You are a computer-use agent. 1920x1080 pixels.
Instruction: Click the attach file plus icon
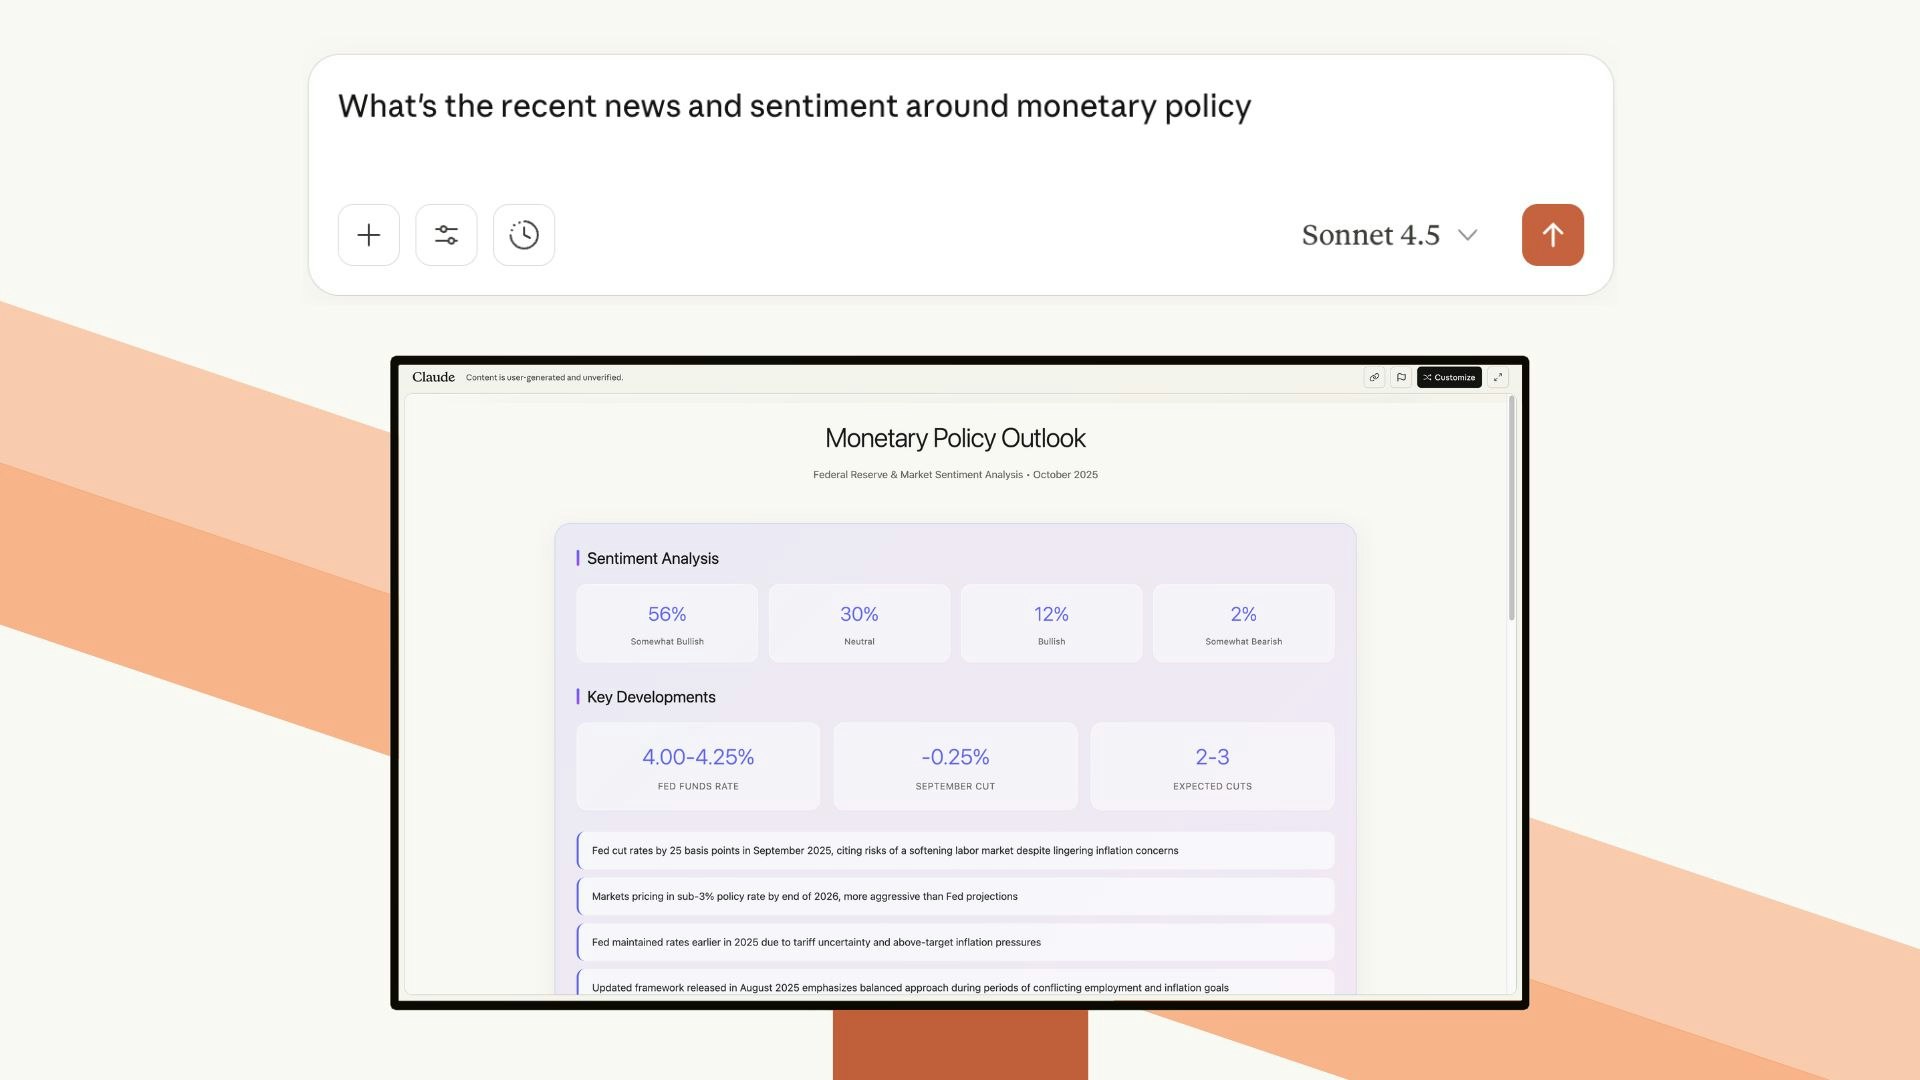(x=368, y=235)
